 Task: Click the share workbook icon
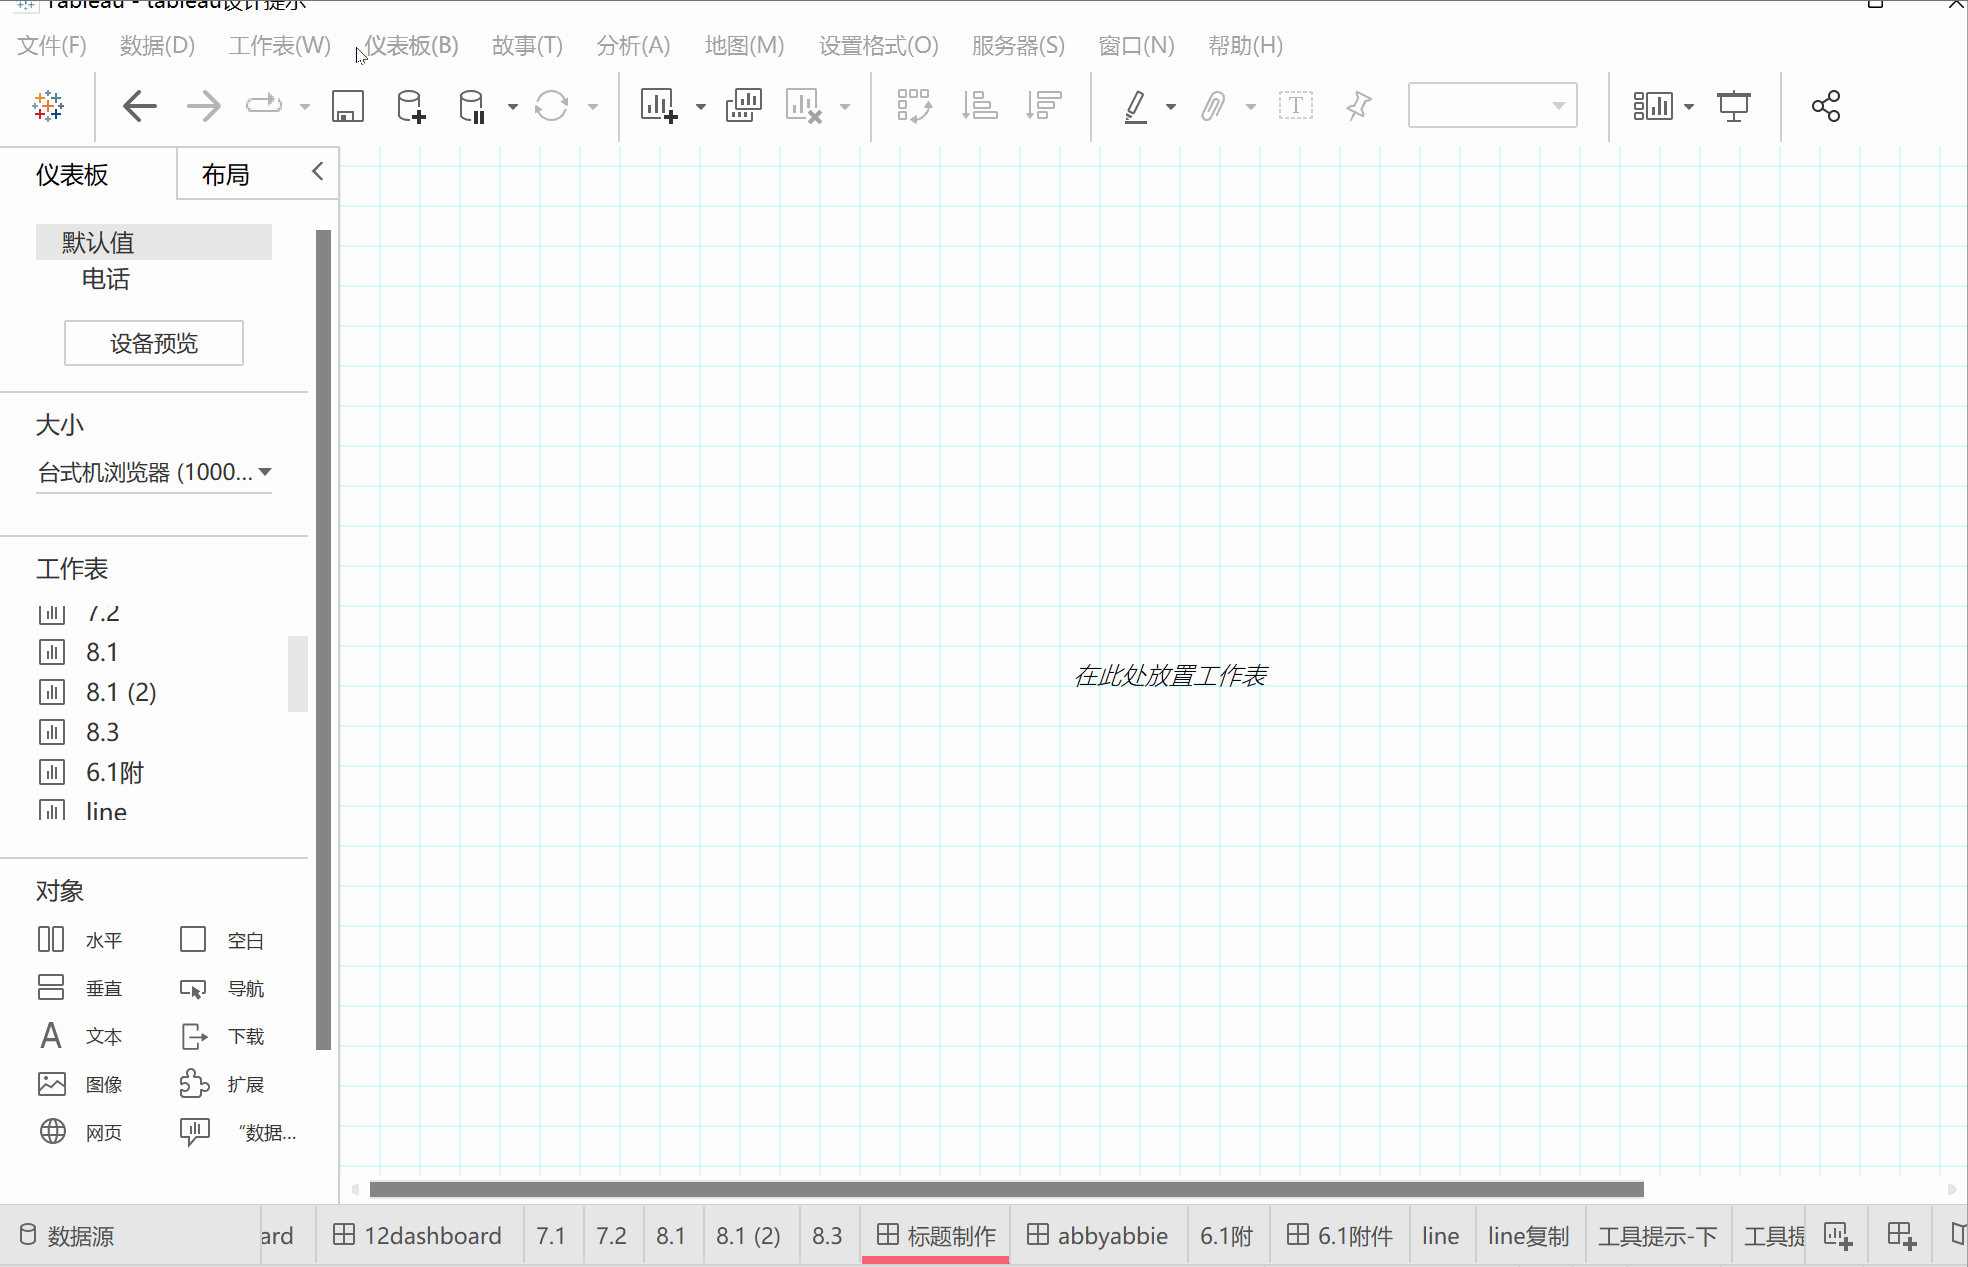coord(1825,106)
